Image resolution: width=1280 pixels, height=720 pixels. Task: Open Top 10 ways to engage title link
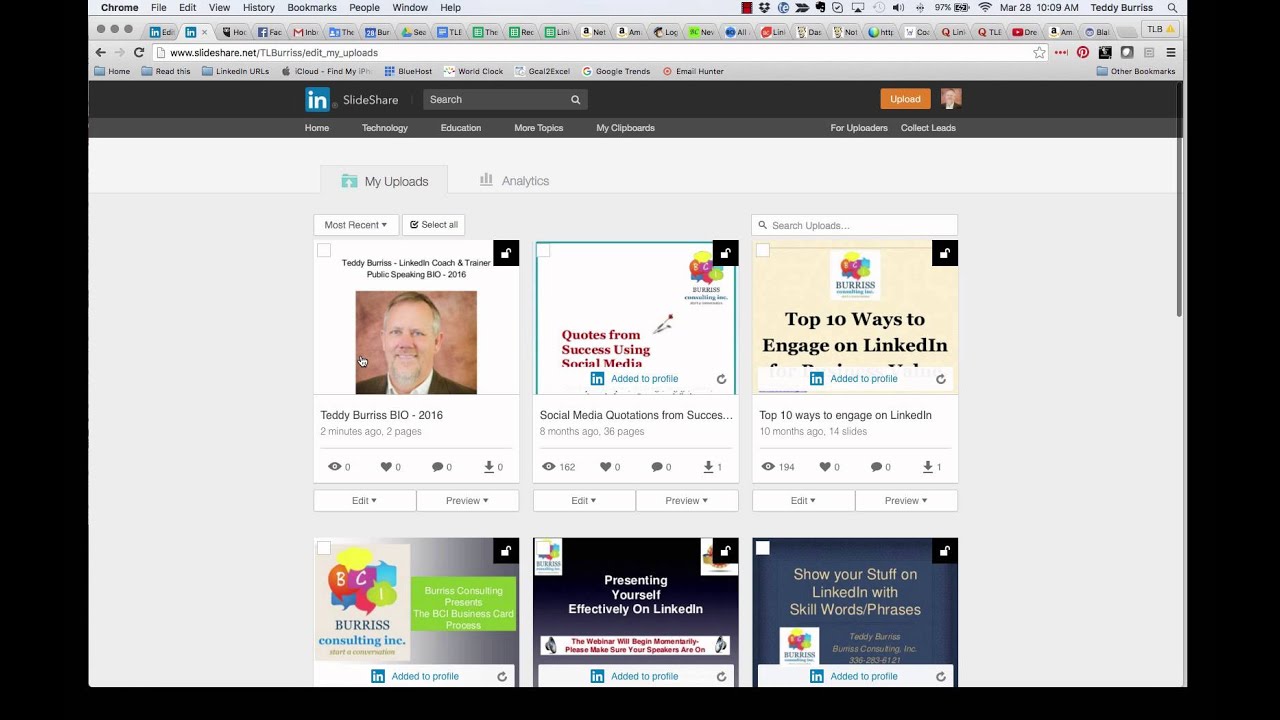coord(845,415)
